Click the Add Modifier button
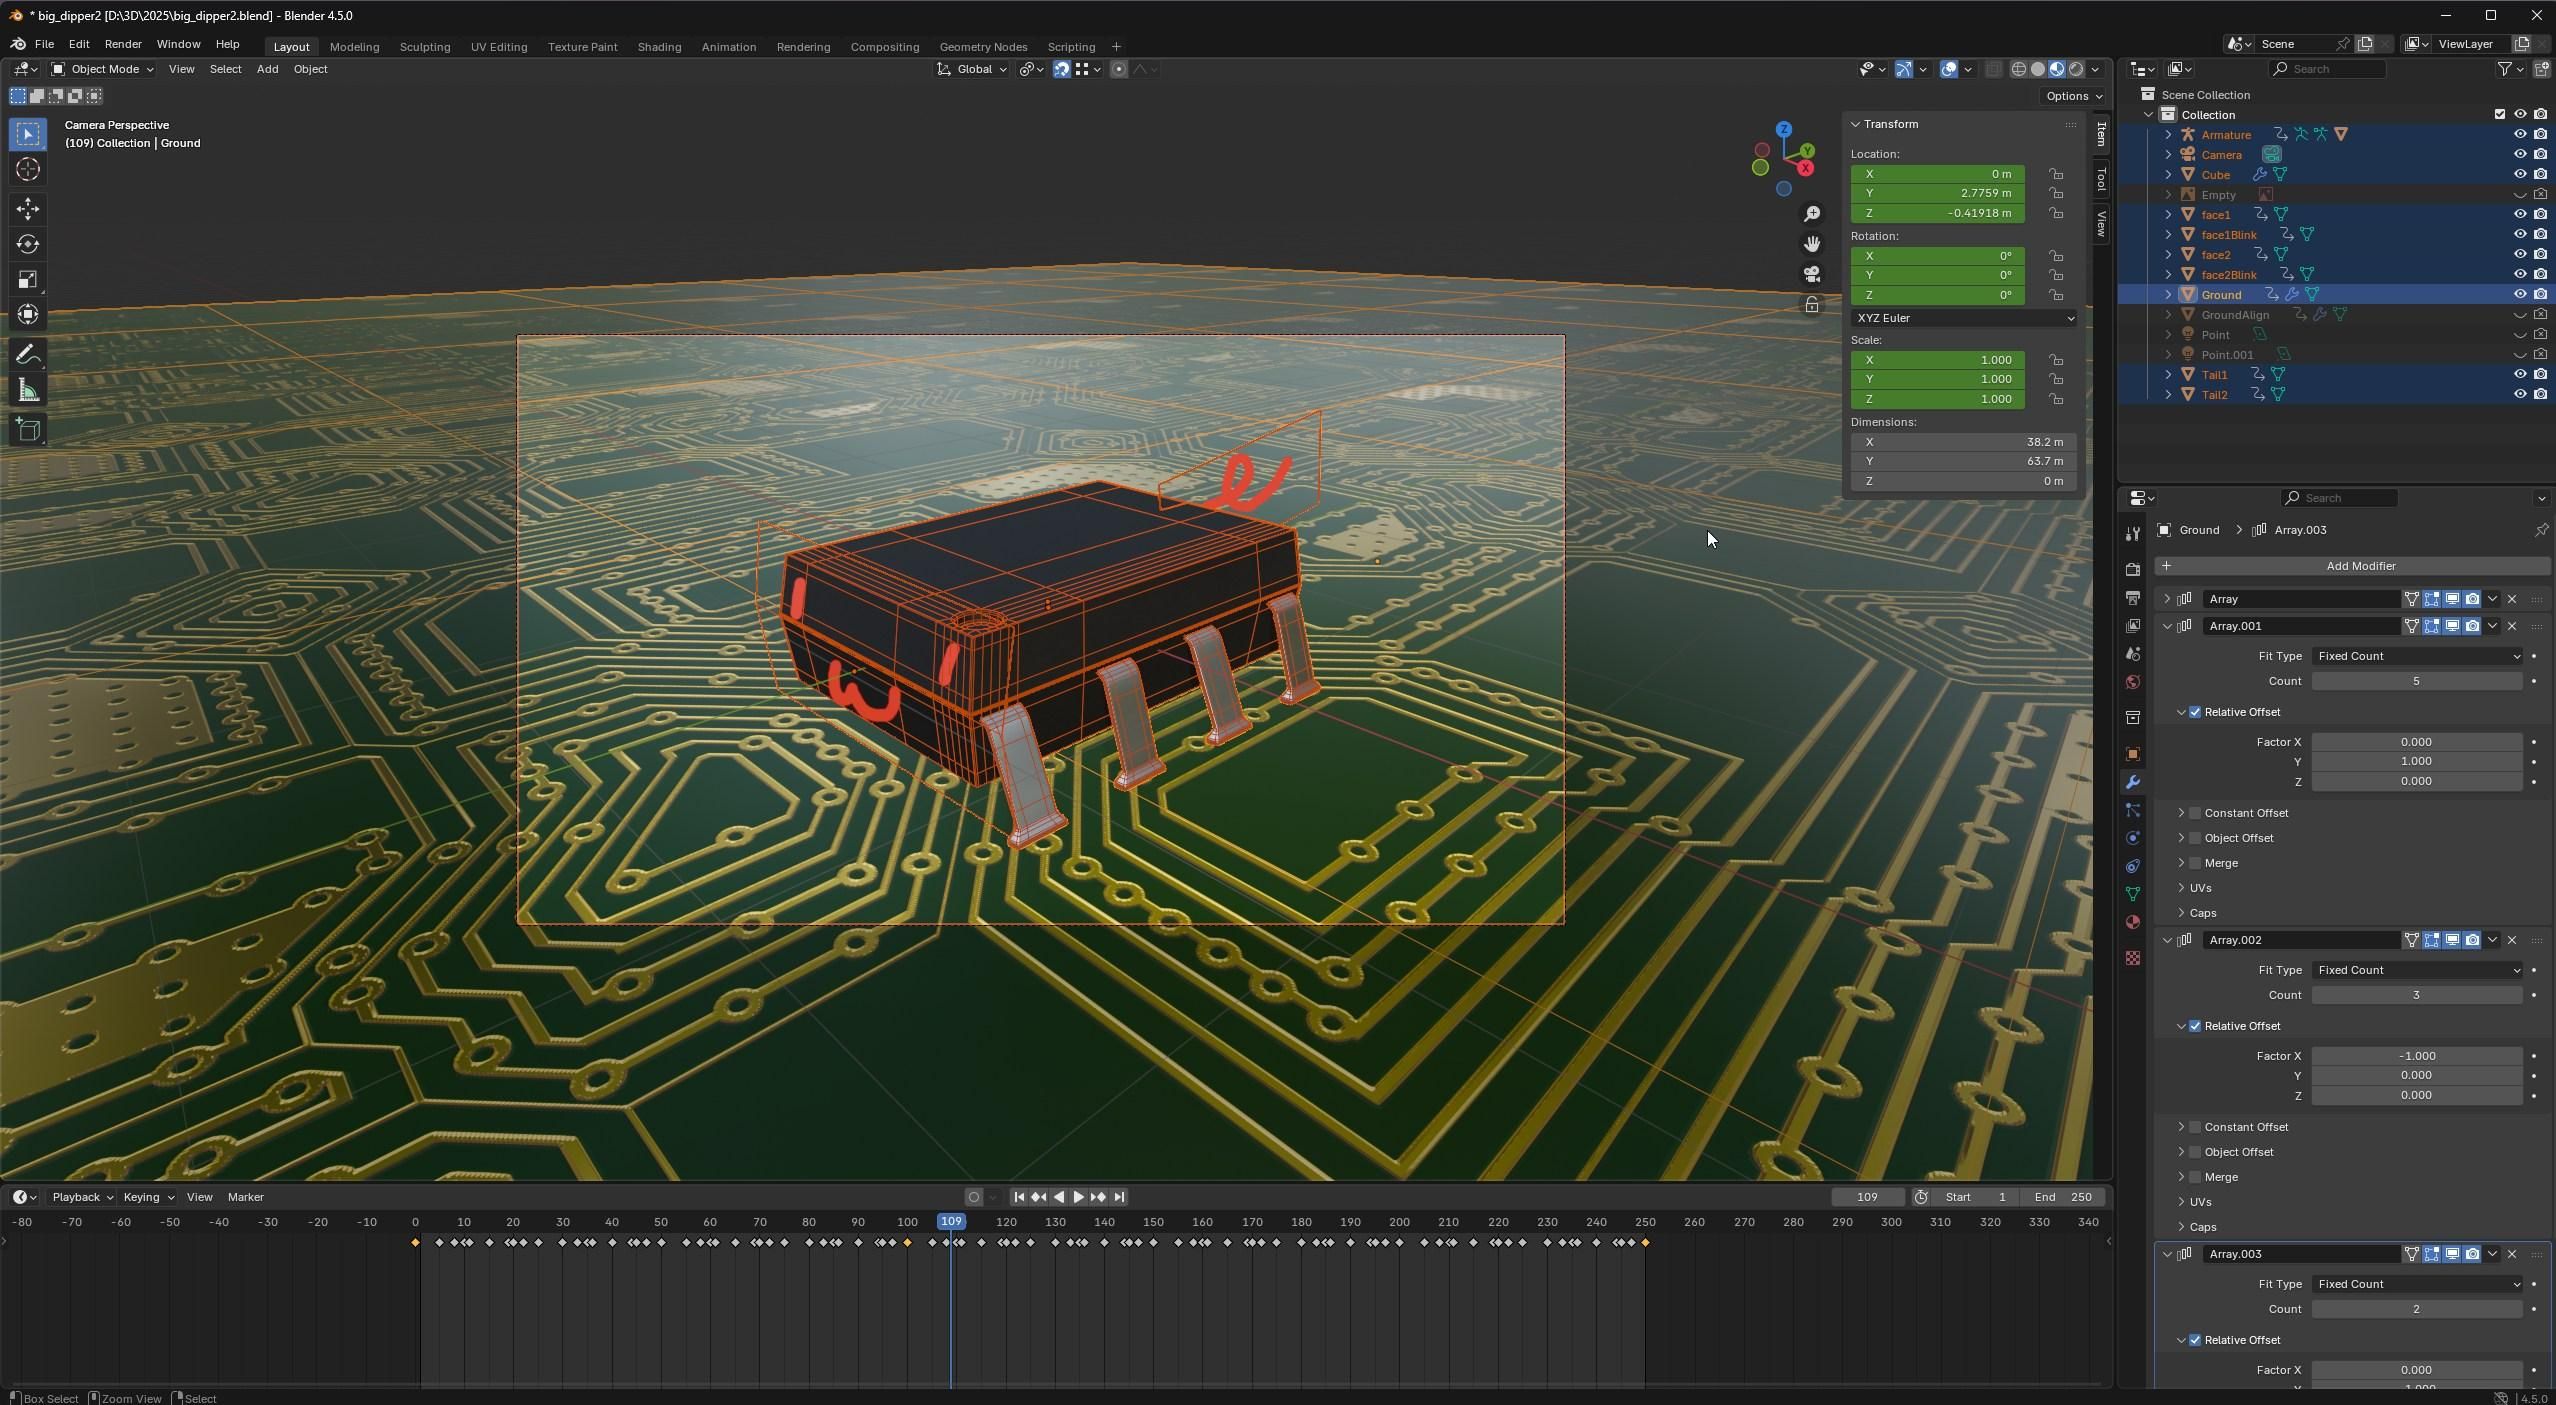Screen dimensions: 2556x1405 (x=2354, y=565)
